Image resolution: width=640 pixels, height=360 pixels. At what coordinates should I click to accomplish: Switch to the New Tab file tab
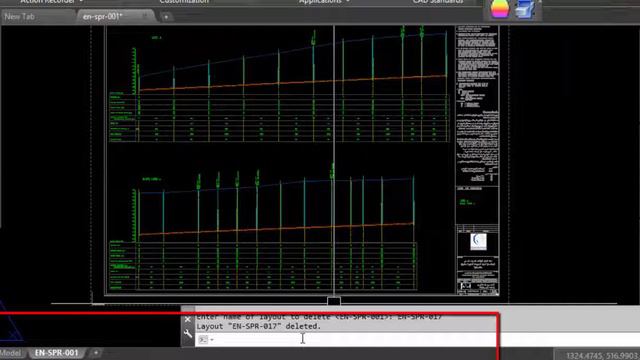tap(20, 17)
